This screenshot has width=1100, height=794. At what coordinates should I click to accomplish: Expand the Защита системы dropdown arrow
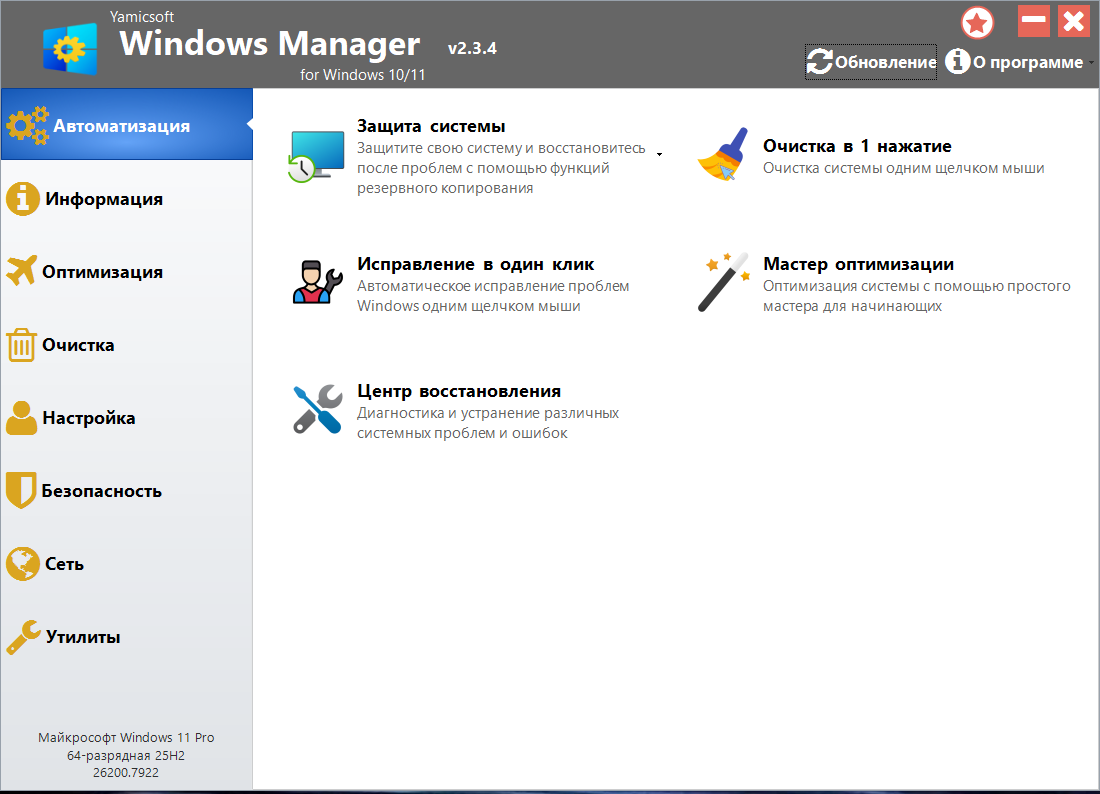click(660, 155)
